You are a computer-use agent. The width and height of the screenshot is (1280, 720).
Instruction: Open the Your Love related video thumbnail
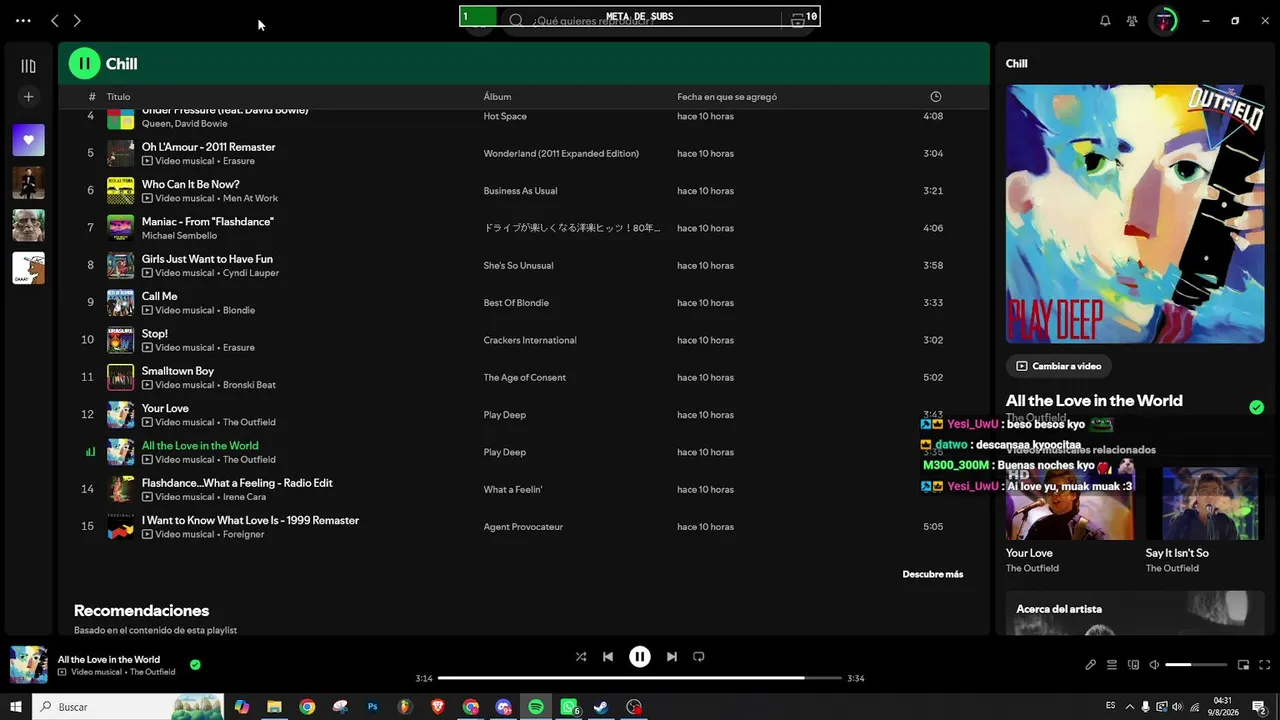(x=1070, y=503)
